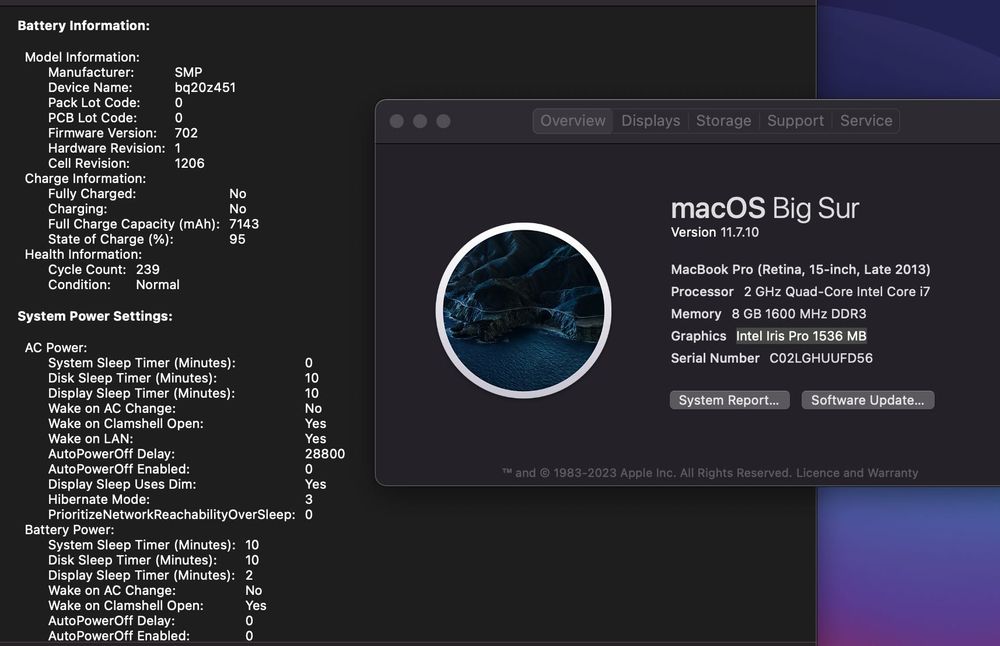Click the Cycle Count value 239

(x=148, y=269)
